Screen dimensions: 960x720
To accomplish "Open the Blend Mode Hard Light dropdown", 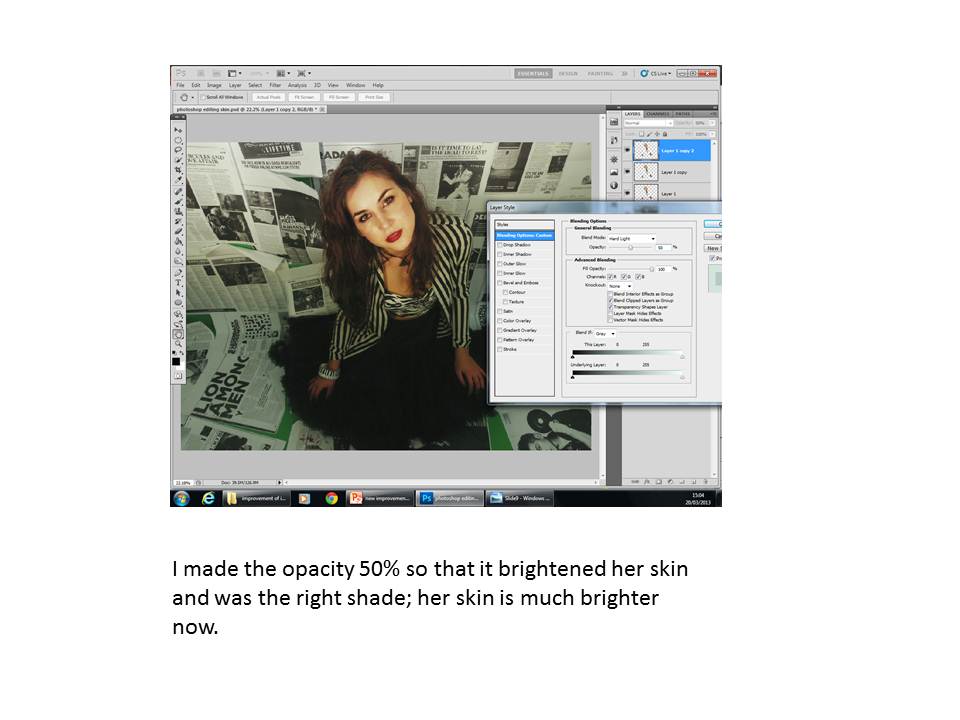I will (x=632, y=238).
